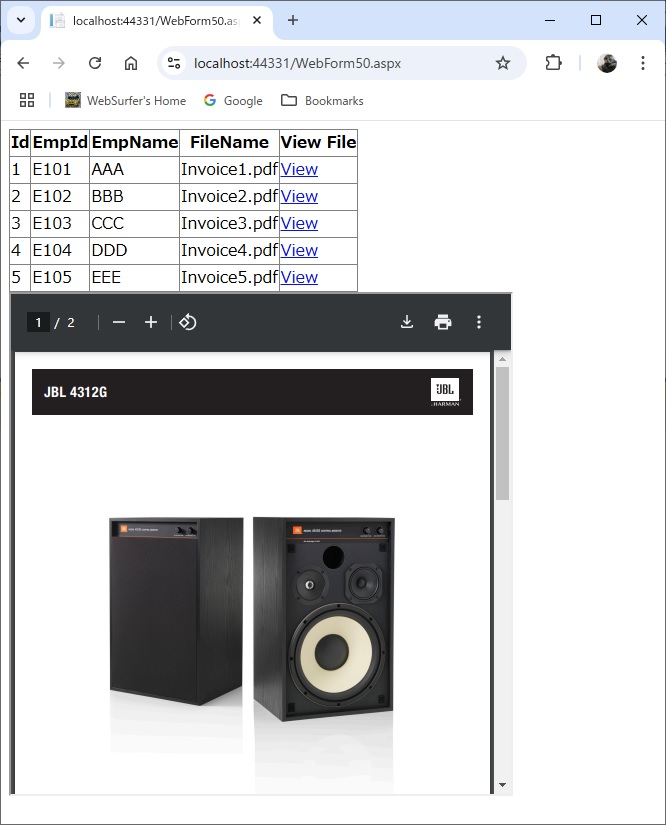The width and height of the screenshot is (666, 825).
Task: Select the EEE employee name cell
Action: 135,277
